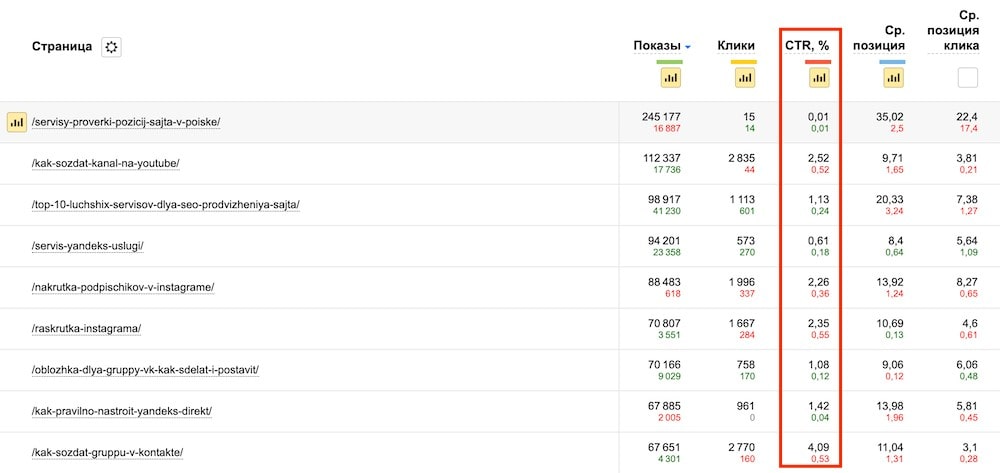Toggle chart icon under CTR, % column

pos(818,77)
